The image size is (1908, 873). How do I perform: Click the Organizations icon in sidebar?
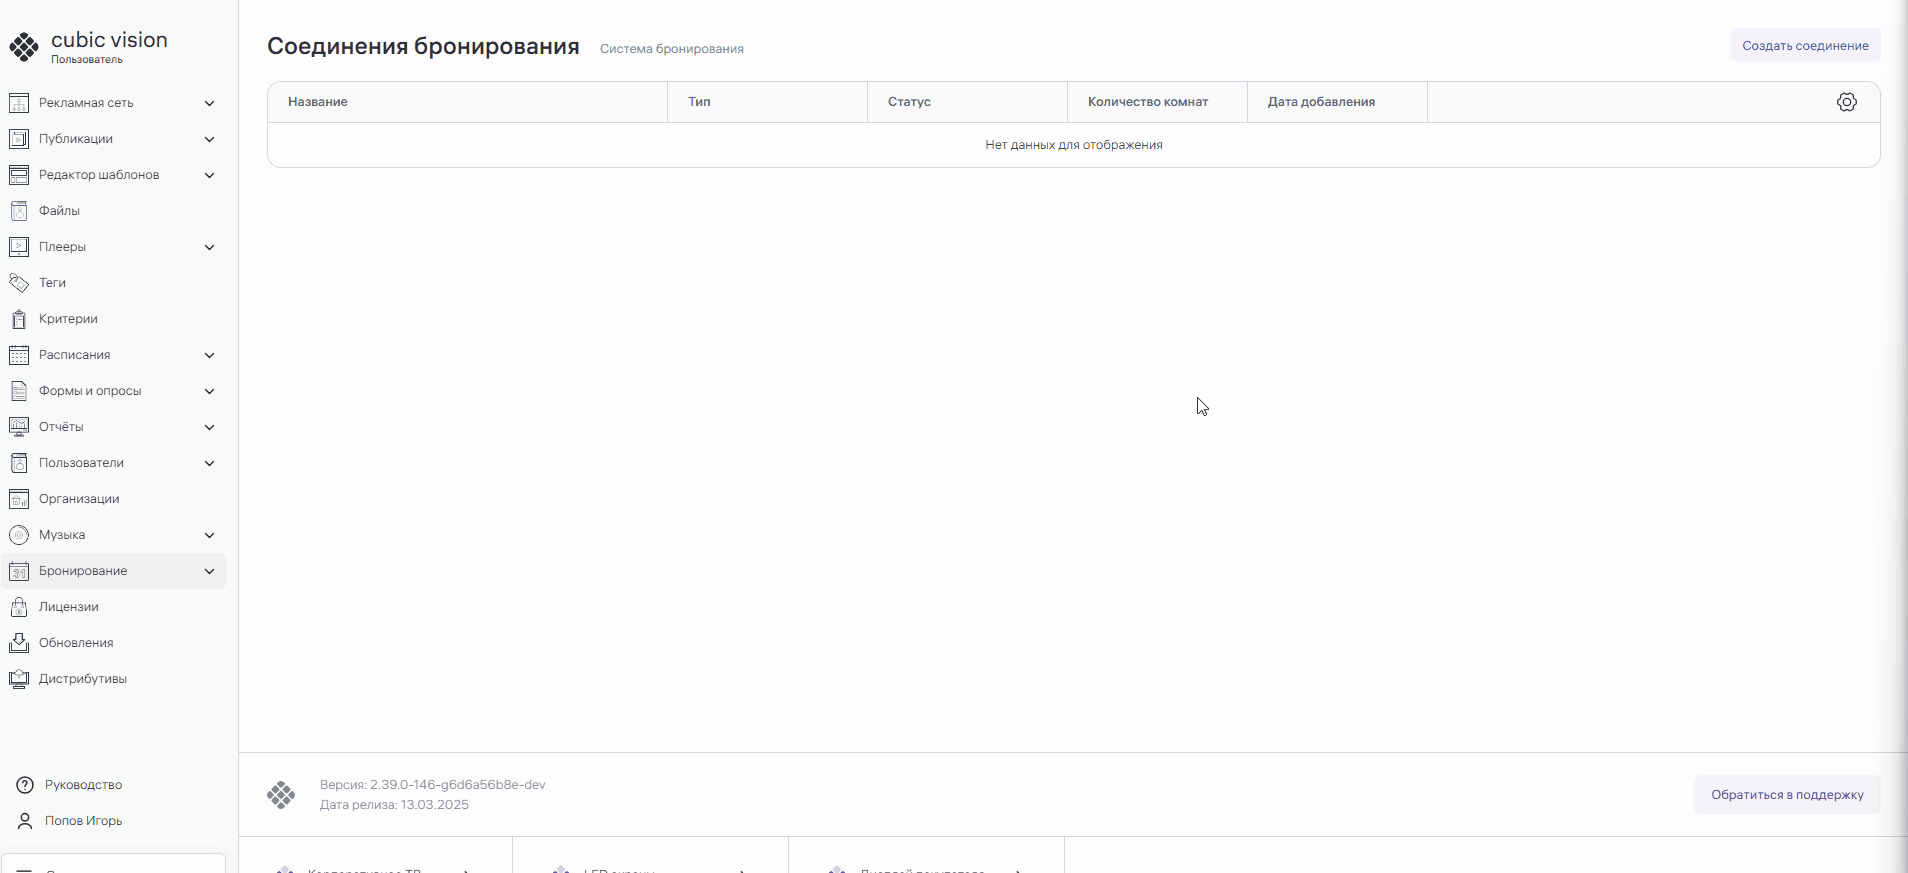pyautogui.click(x=19, y=499)
